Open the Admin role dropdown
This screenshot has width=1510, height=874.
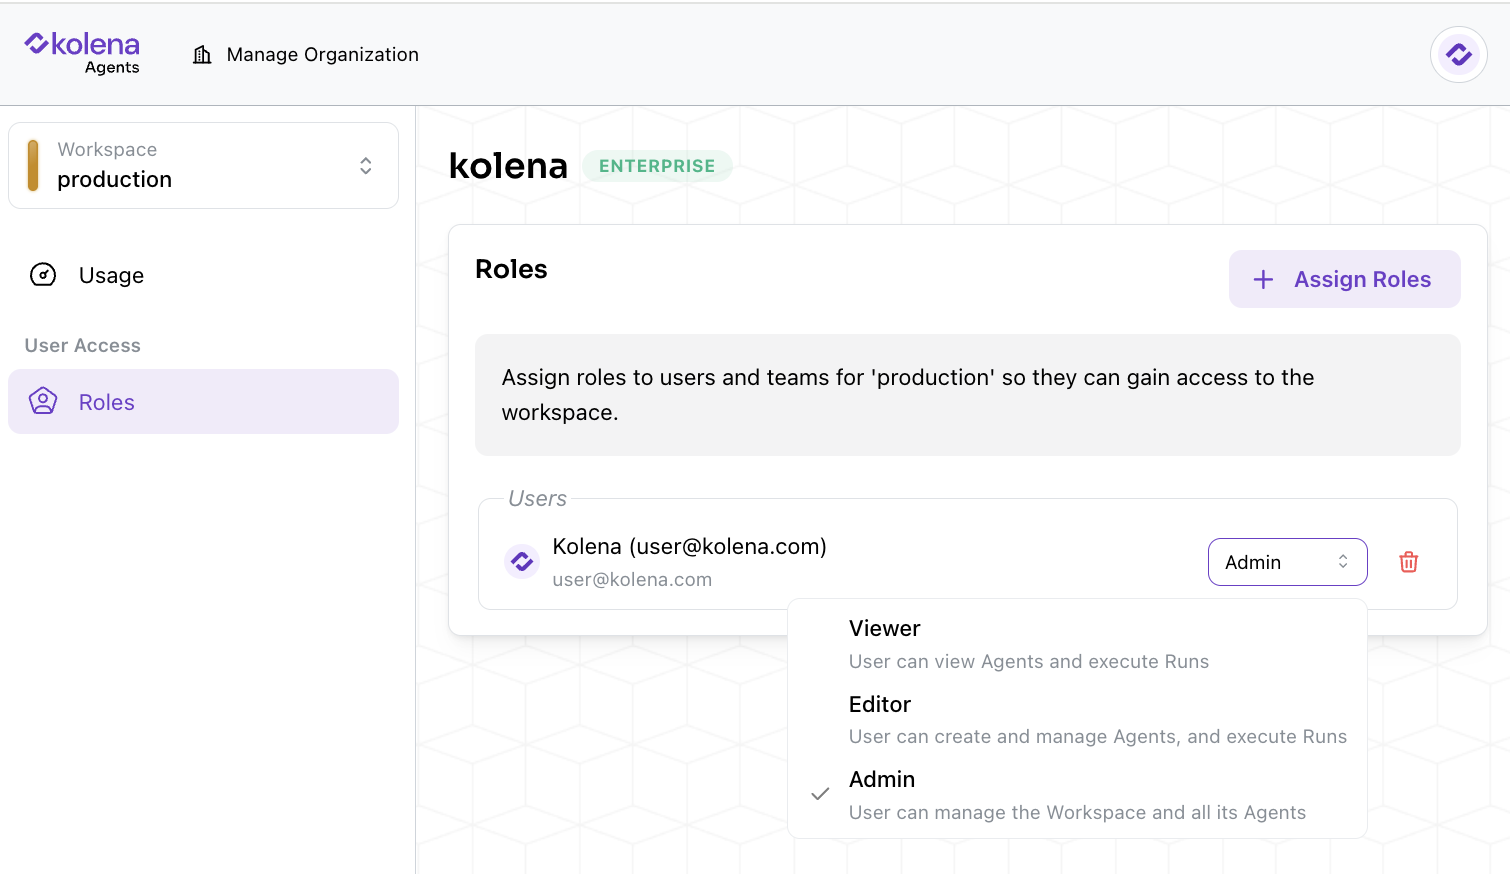tap(1287, 562)
